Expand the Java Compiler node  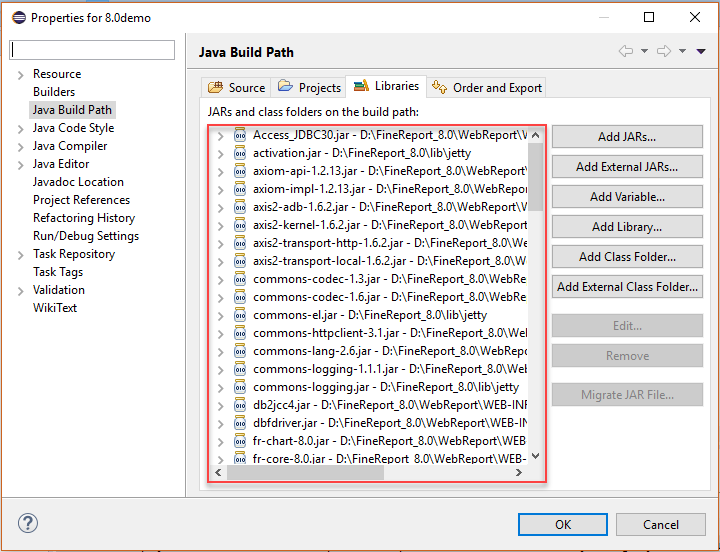click(x=20, y=147)
